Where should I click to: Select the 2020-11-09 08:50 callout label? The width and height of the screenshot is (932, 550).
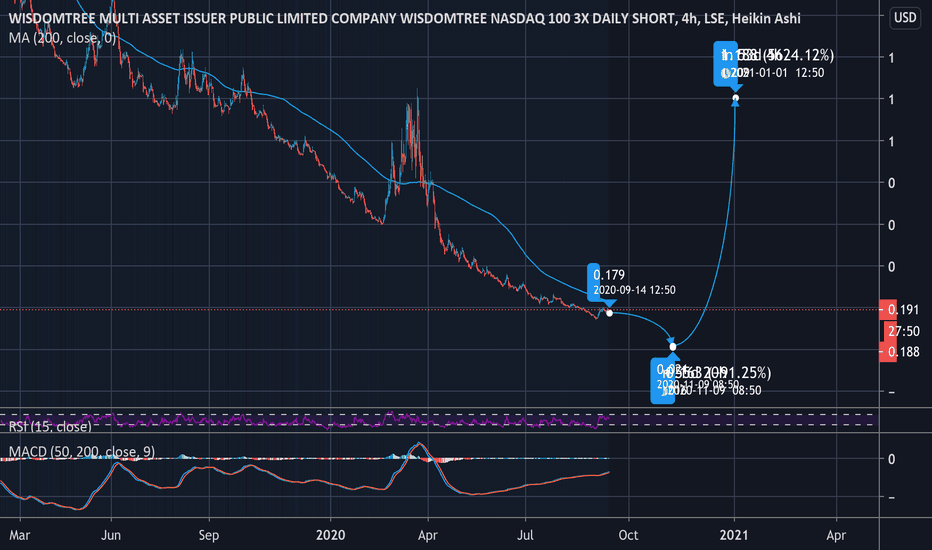coord(711,381)
